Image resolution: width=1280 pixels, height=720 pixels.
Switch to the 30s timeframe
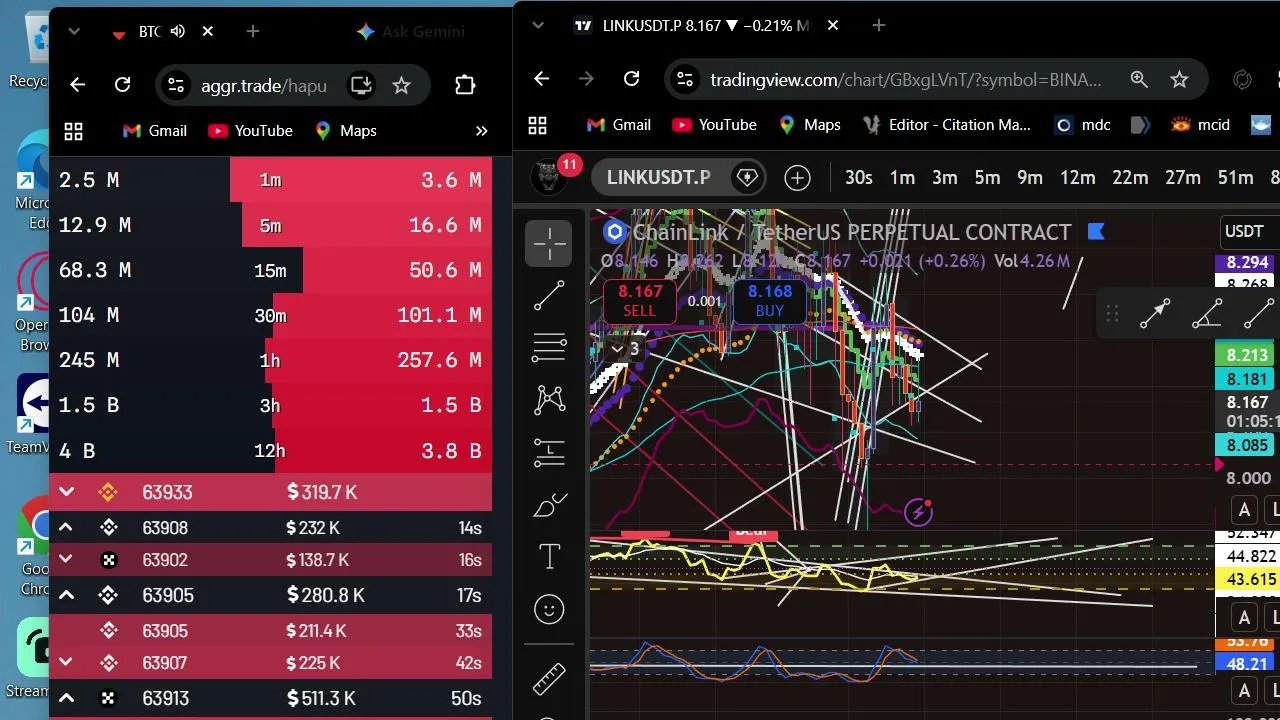858,178
